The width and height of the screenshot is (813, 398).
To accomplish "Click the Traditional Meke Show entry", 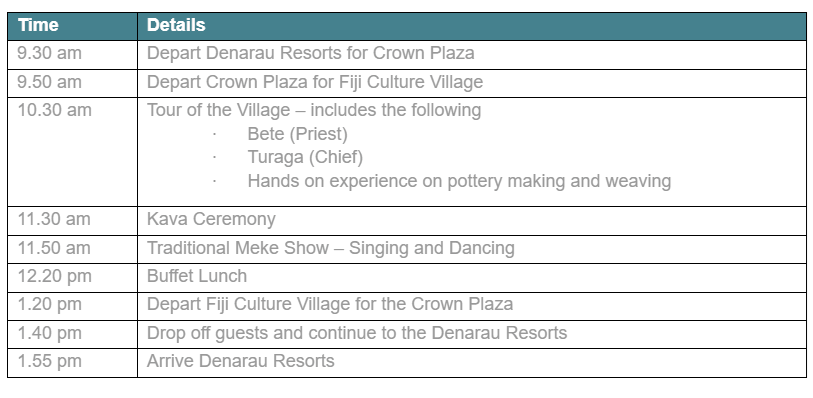I will click(x=330, y=248).
